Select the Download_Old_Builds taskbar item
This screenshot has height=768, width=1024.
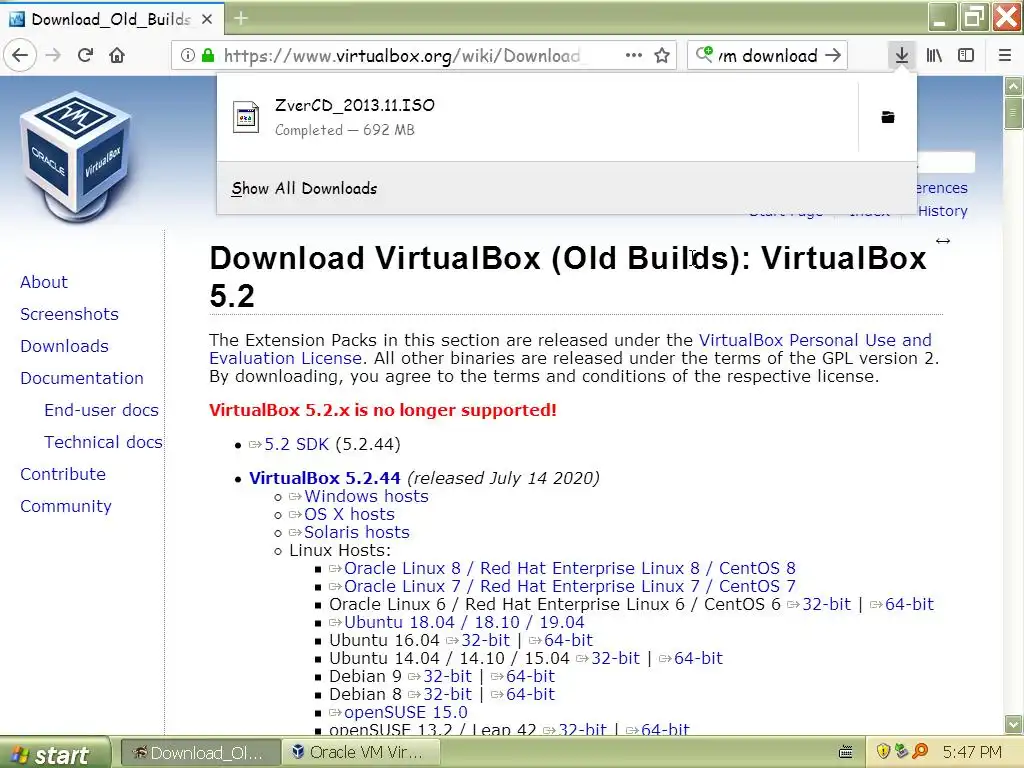[x=201, y=752]
